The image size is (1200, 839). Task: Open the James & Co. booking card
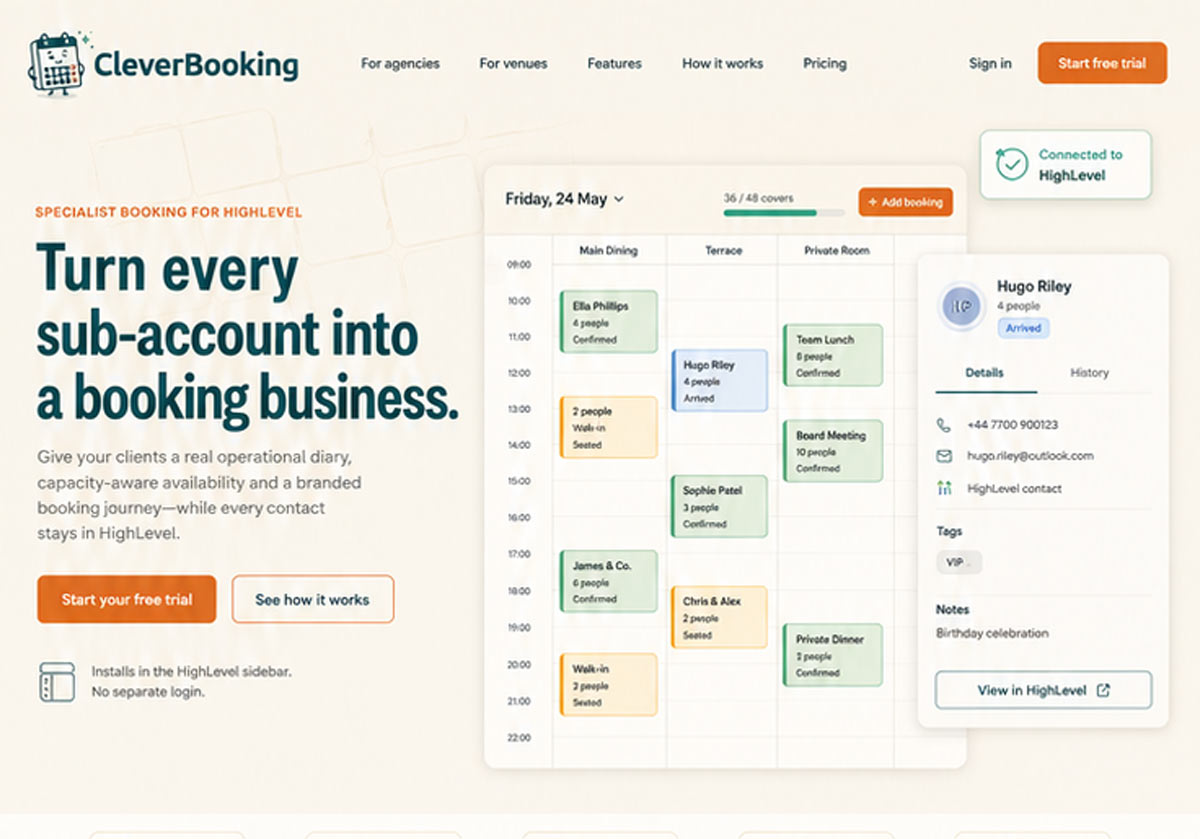(608, 581)
